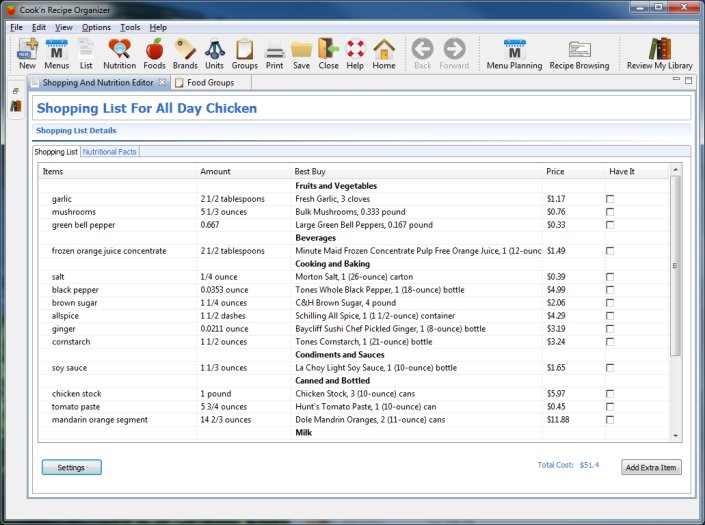Check Have It for brown sugar

click(x=610, y=303)
